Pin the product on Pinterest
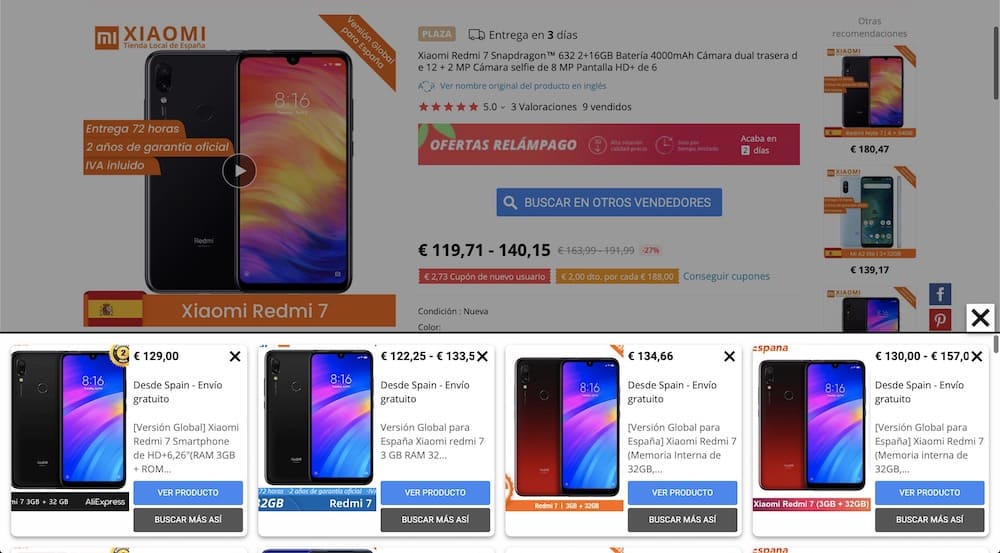 (940, 320)
